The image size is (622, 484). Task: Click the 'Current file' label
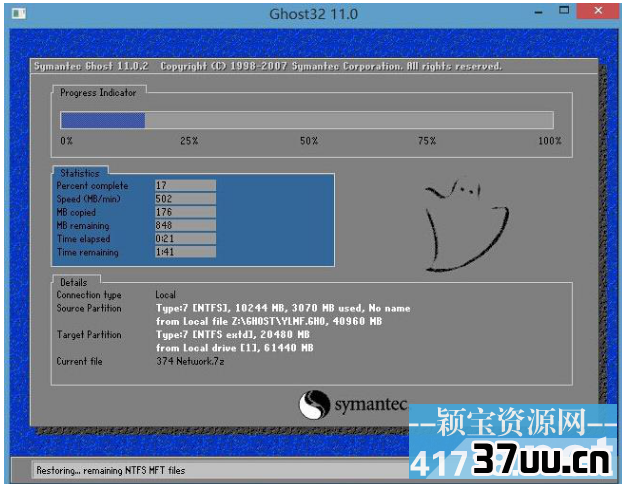coord(79,361)
